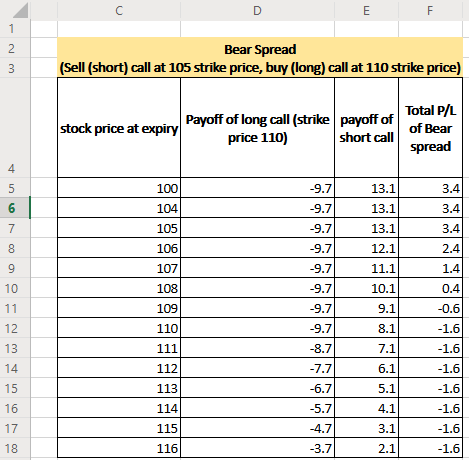Select row 1 header

point(15,29)
